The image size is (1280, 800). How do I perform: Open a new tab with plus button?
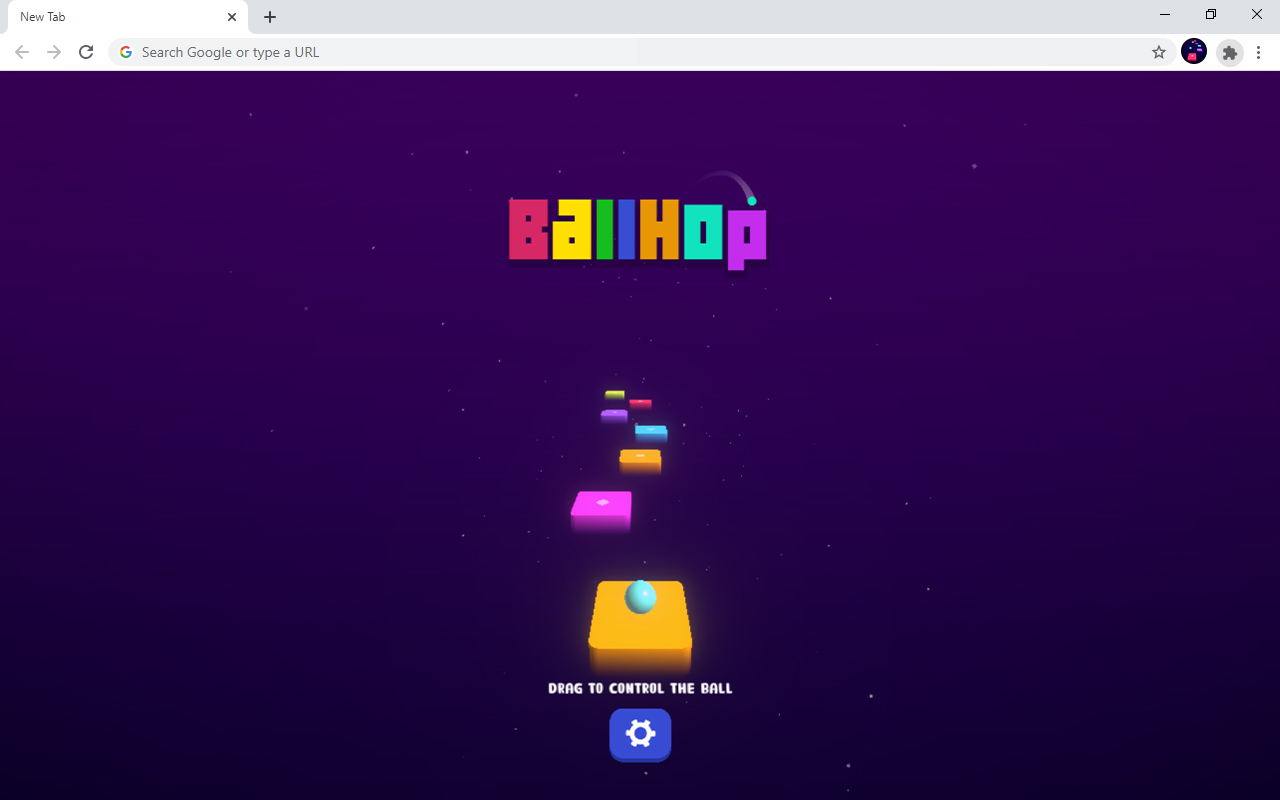click(x=270, y=17)
